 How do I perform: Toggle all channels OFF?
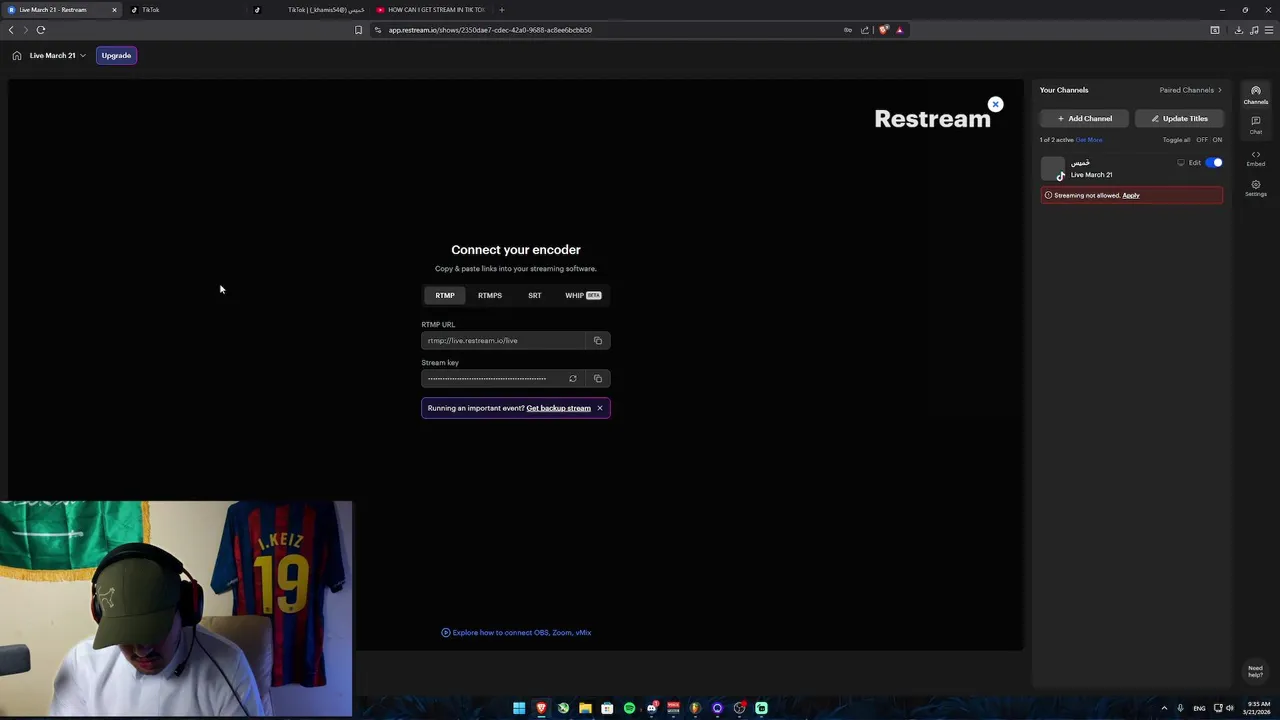click(1202, 140)
